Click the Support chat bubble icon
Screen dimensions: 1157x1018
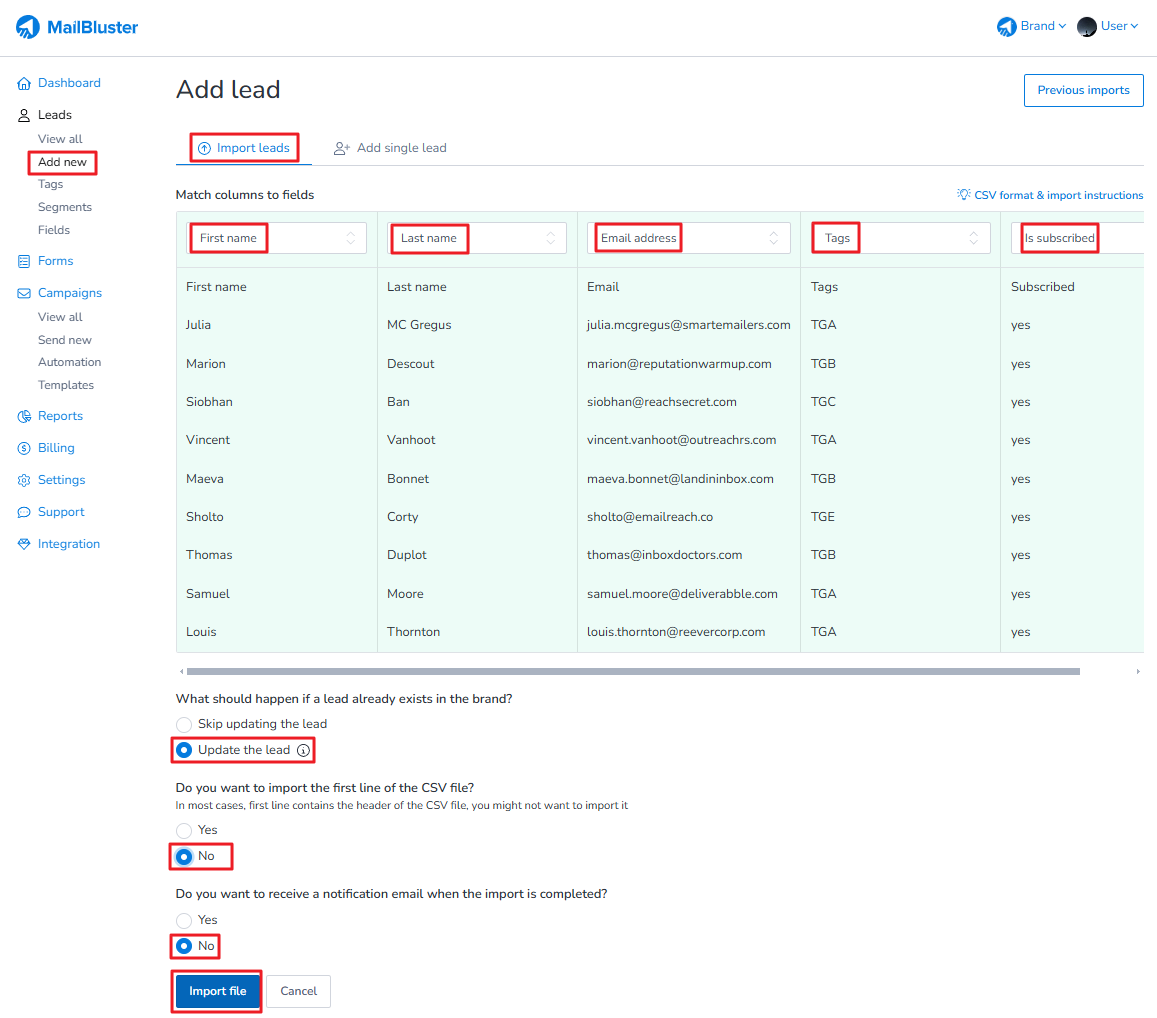click(x=24, y=512)
